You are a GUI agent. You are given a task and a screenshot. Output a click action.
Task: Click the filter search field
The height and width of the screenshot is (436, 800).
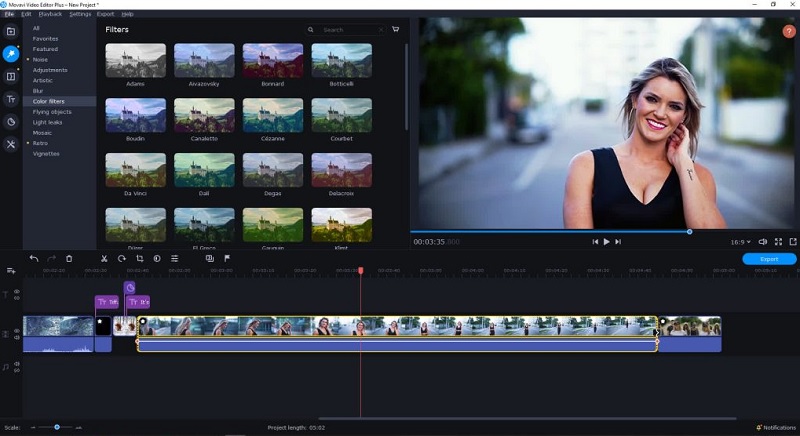tap(346, 30)
